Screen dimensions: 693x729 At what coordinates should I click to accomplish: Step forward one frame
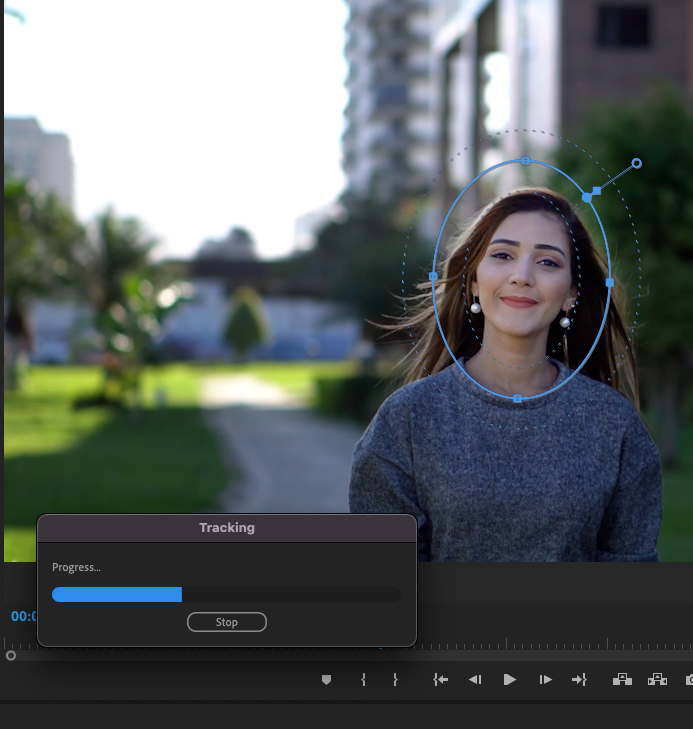pos(545,680)
